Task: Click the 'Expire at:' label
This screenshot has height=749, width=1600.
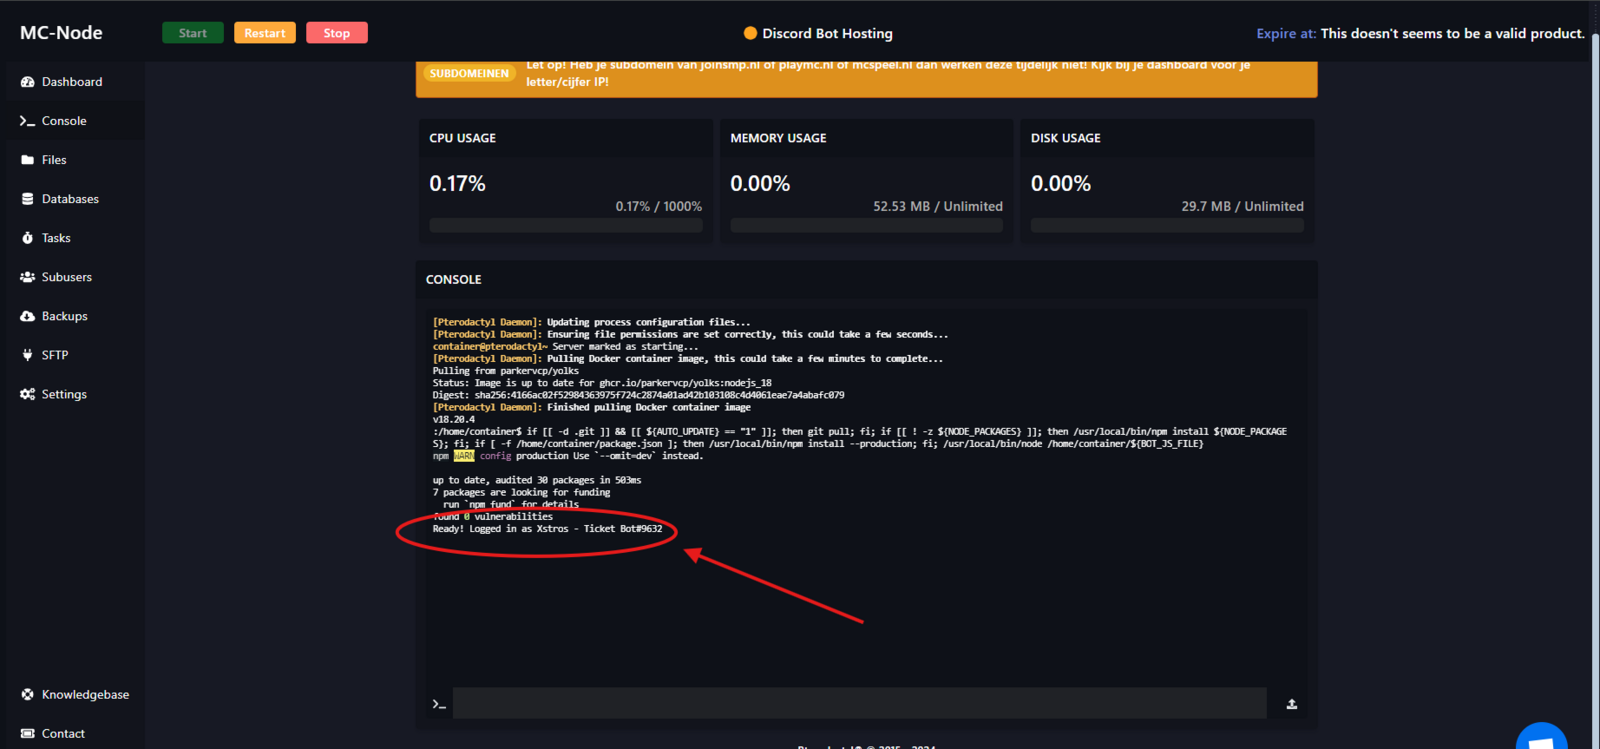Action: pos(1286,33)
